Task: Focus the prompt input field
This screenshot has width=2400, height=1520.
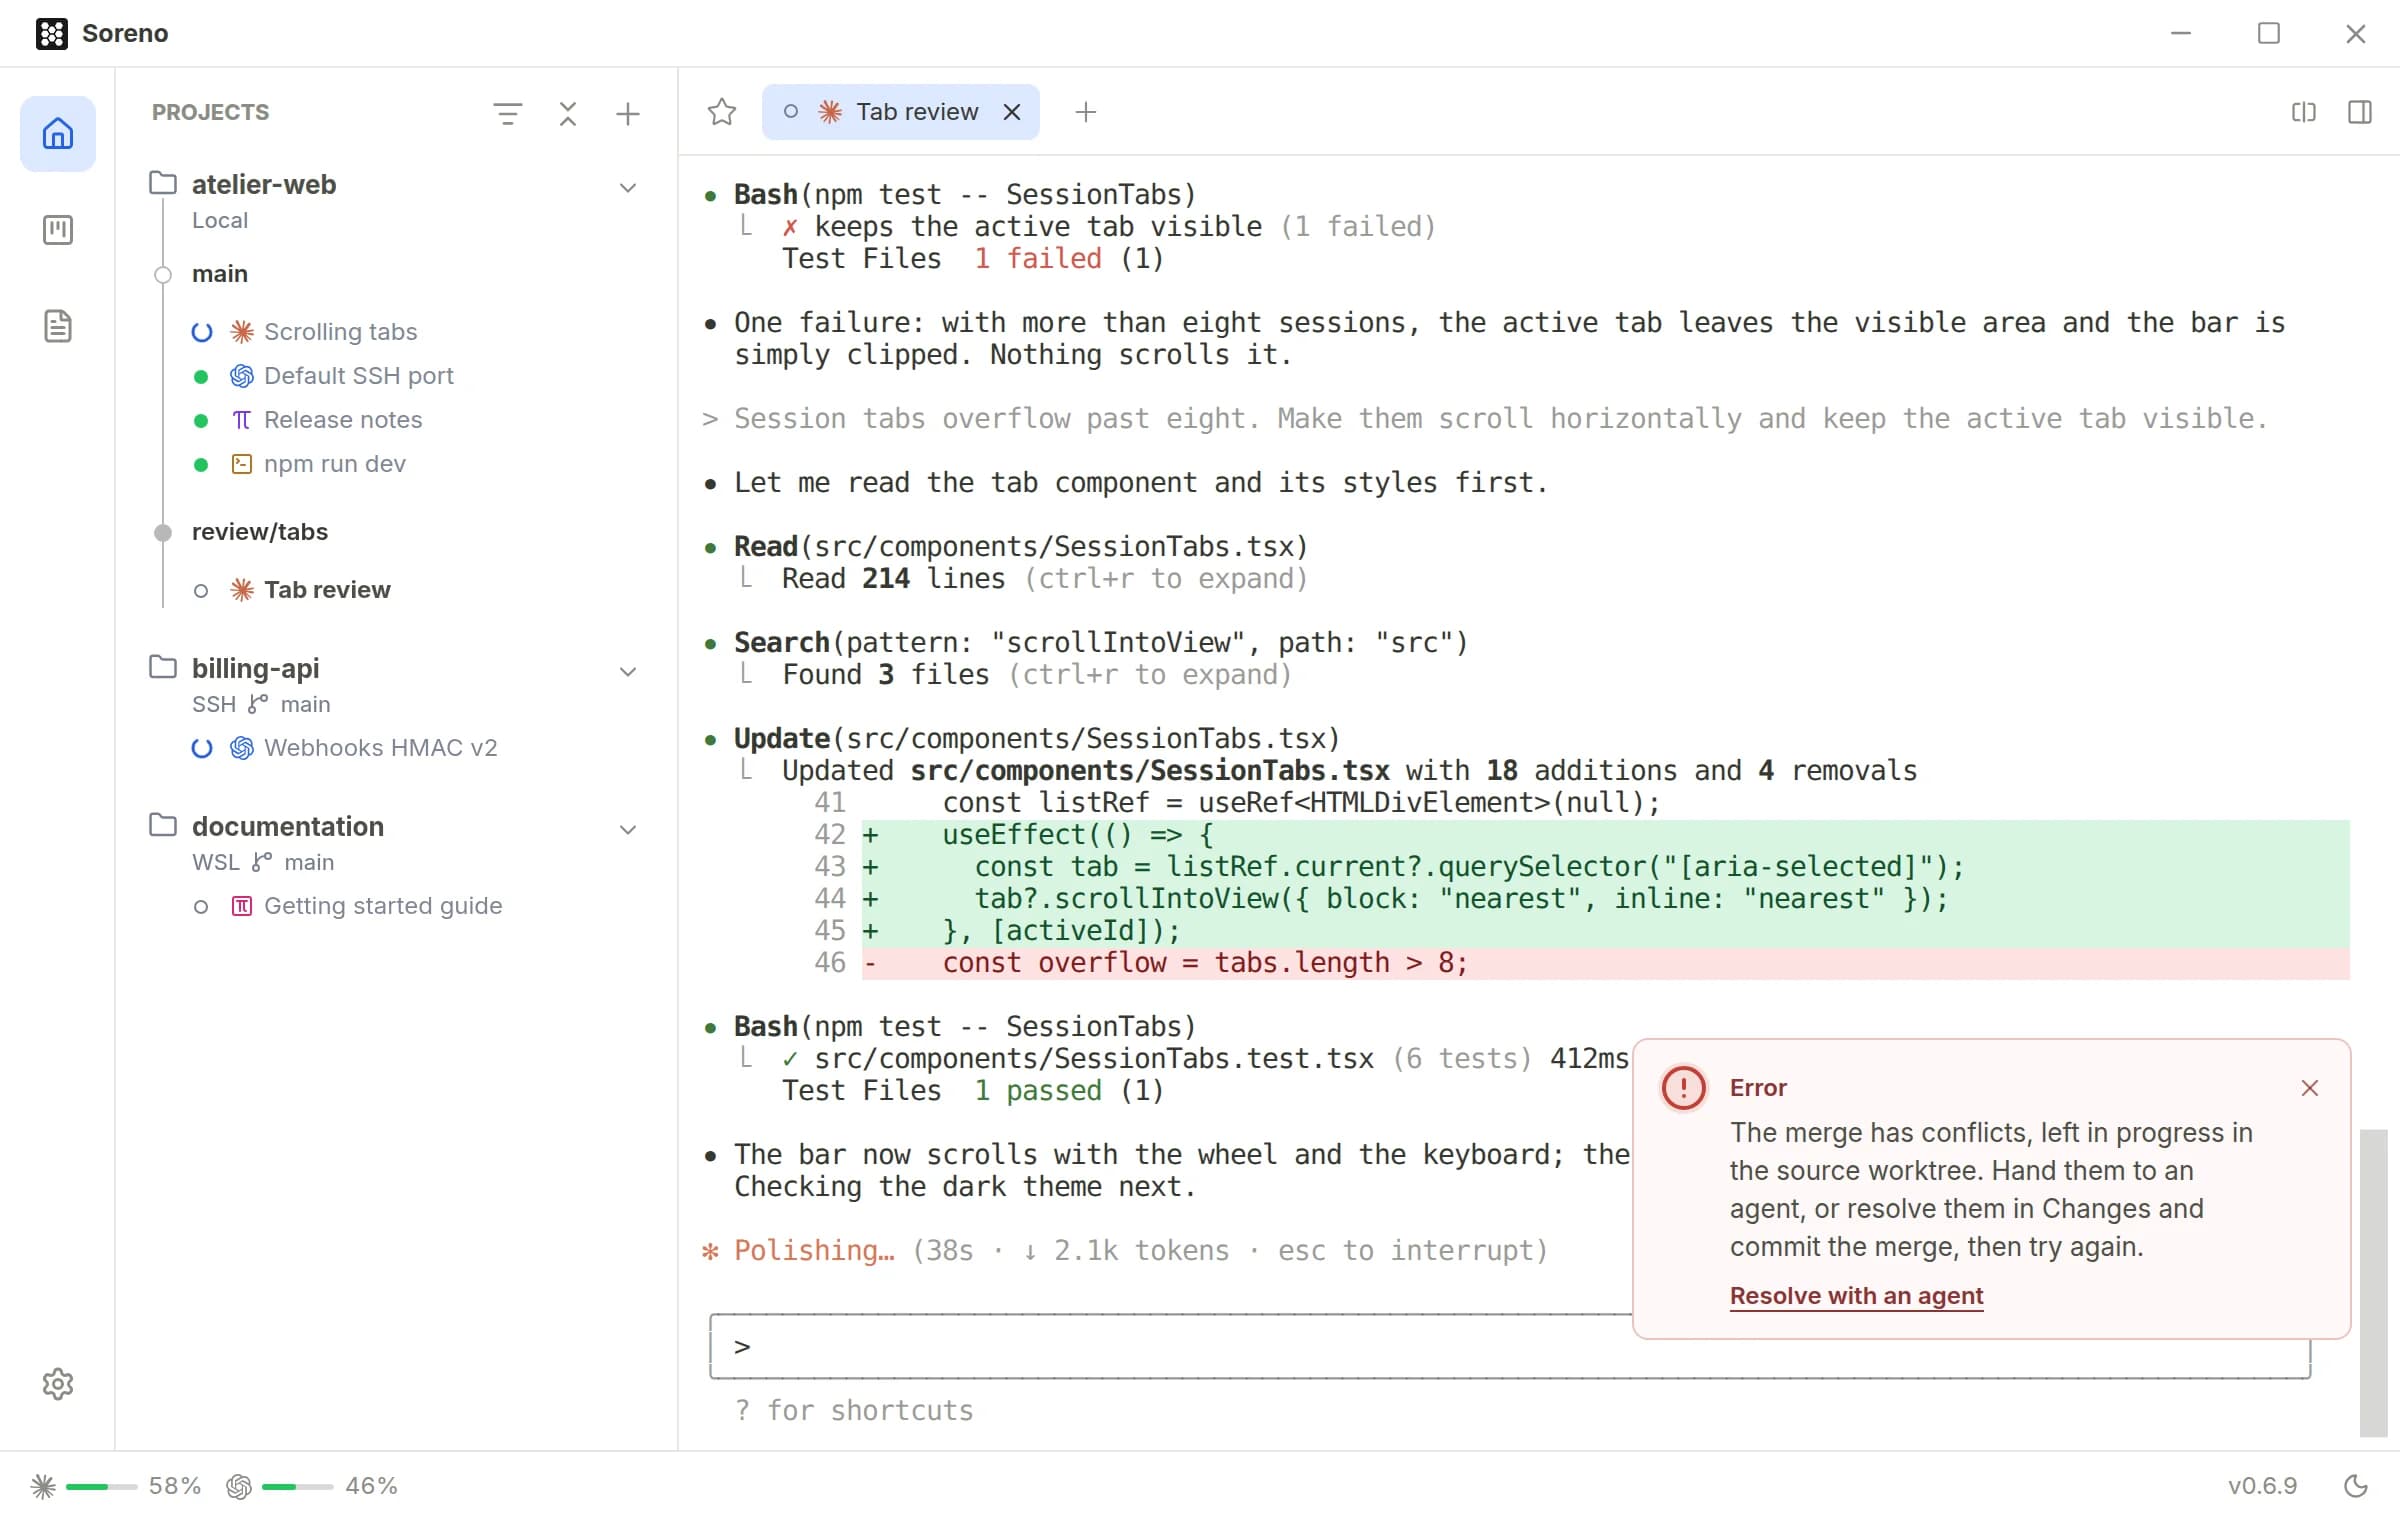Action: (1510, 1346)
